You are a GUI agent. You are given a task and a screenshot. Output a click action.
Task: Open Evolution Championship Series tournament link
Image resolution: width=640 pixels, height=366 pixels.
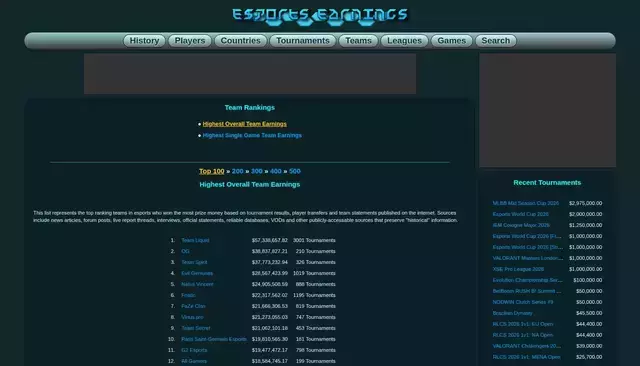(527, 280)
